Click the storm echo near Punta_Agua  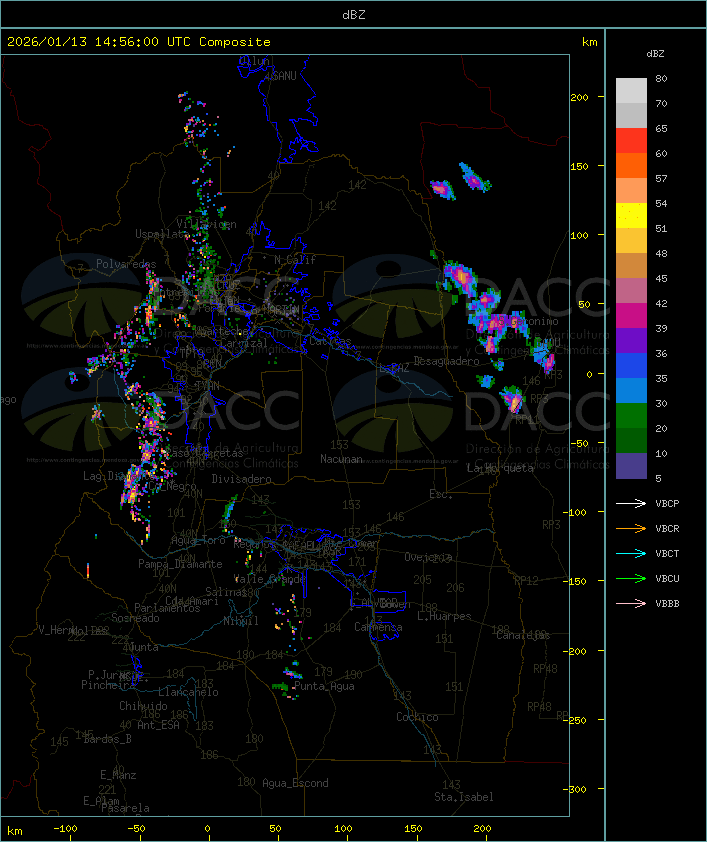click(x=291, y=673)
